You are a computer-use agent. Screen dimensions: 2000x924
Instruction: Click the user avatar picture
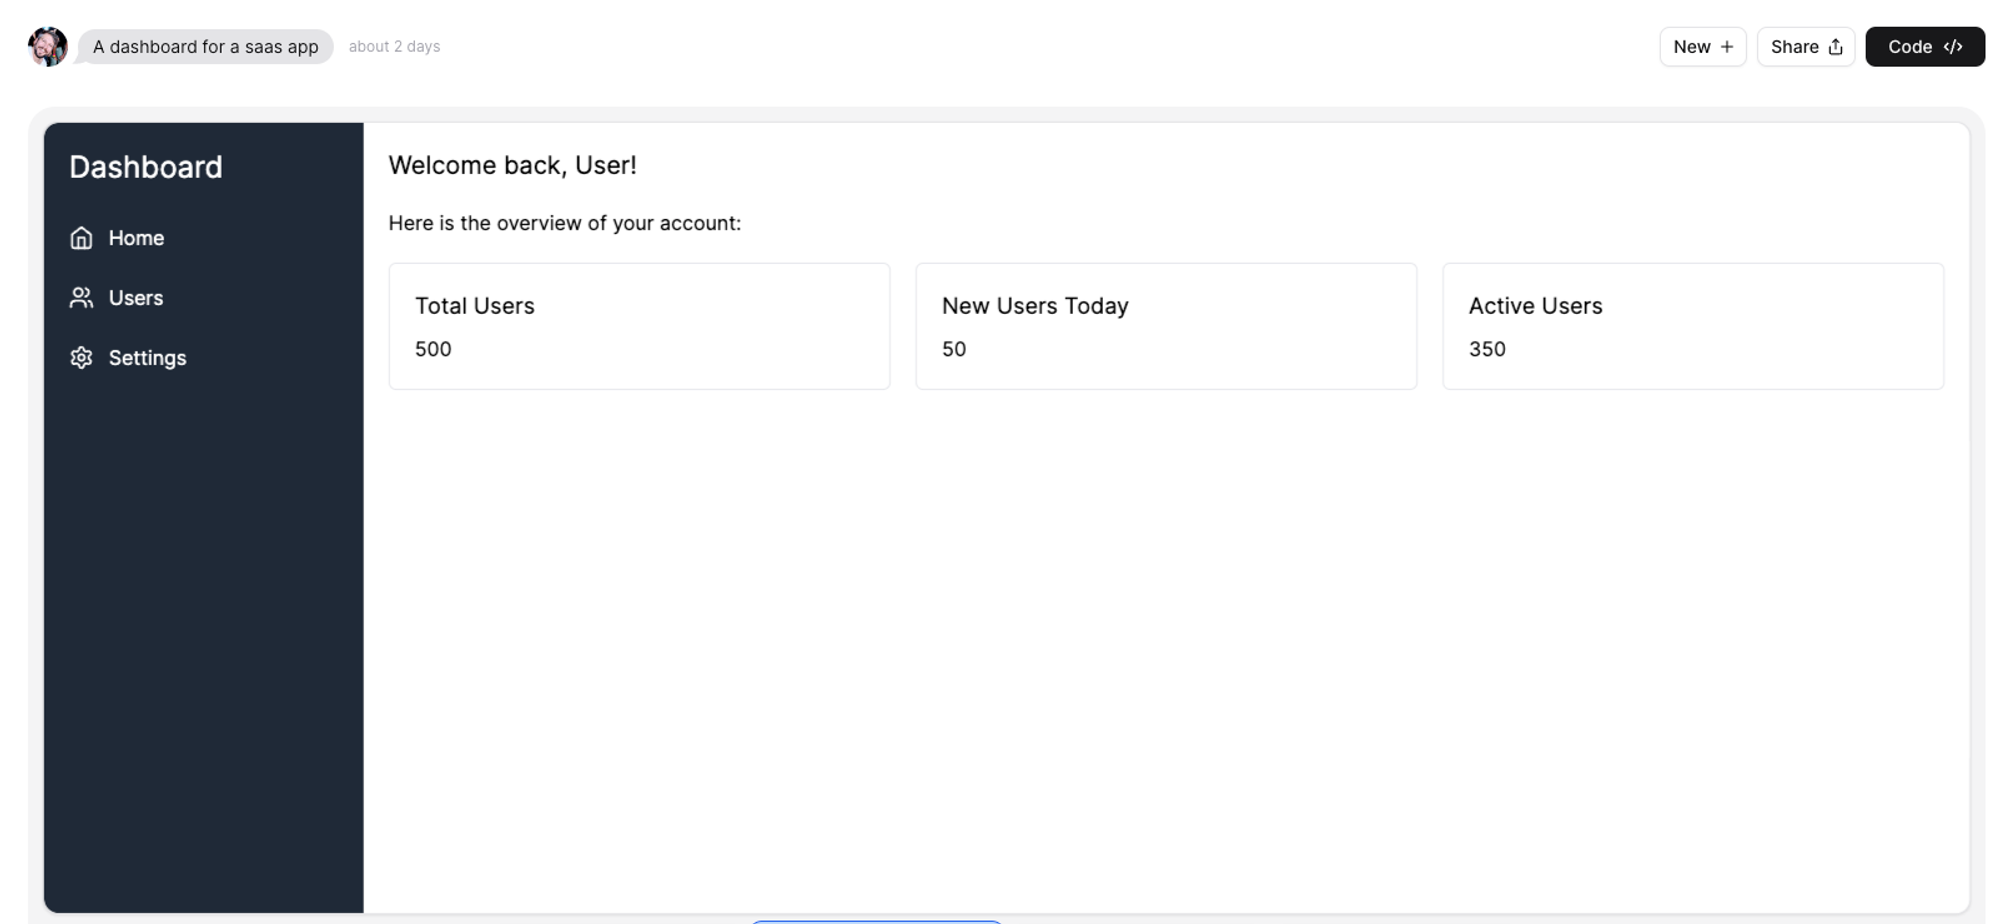coord(48,46)
